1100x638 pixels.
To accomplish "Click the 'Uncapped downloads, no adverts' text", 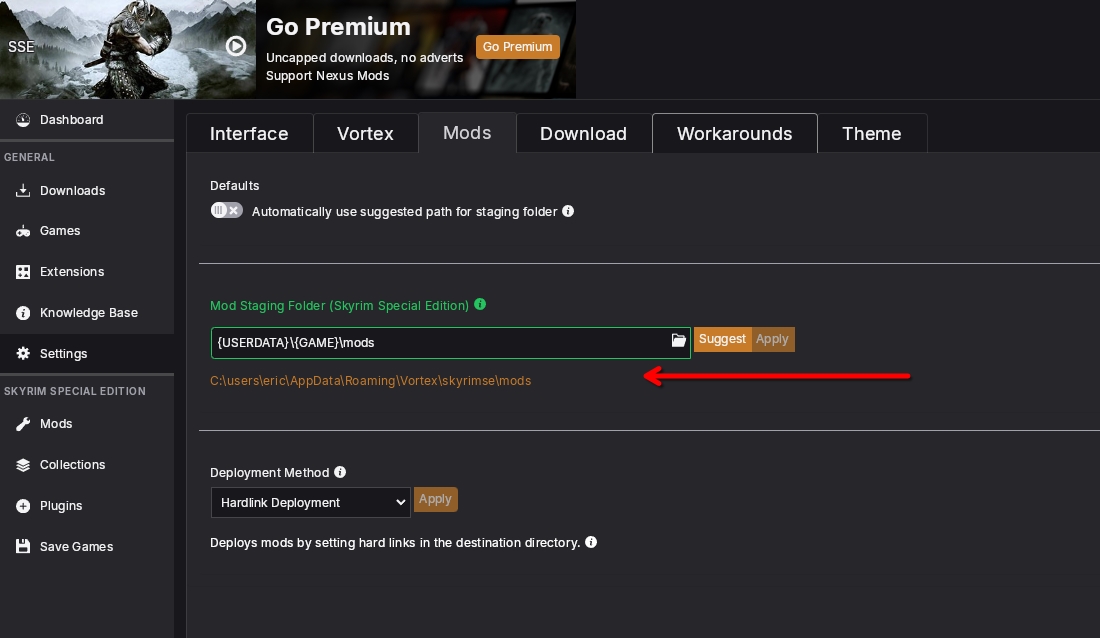I will [365, 58].
